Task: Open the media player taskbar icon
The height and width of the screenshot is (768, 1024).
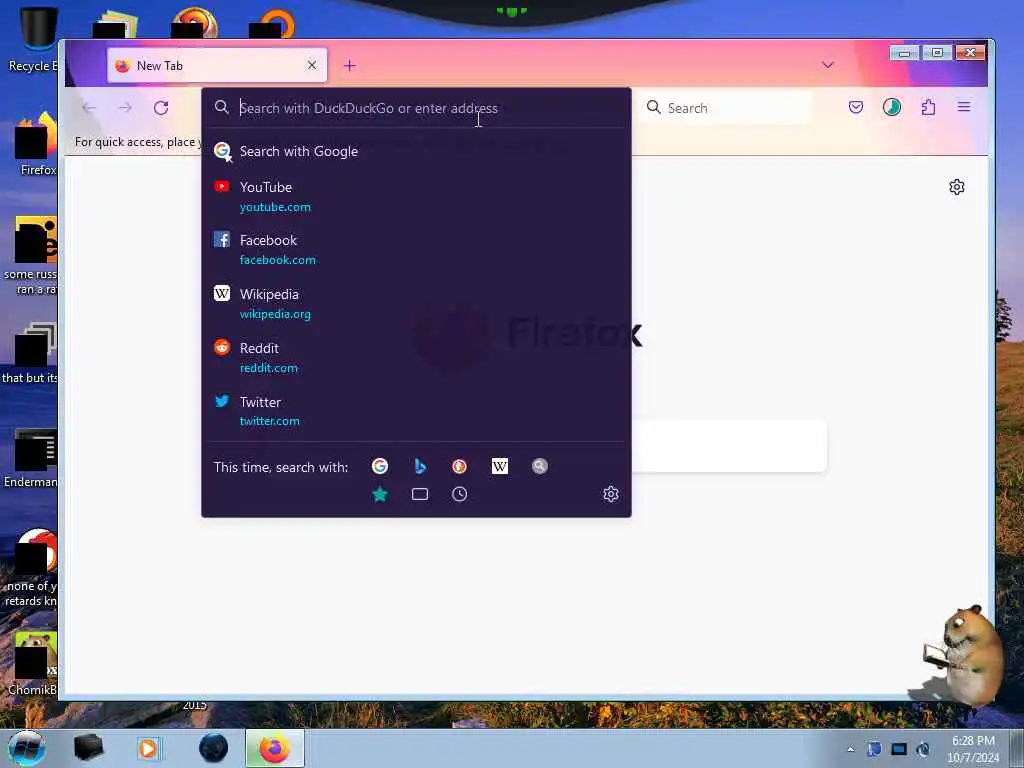Action: [148, 748]
